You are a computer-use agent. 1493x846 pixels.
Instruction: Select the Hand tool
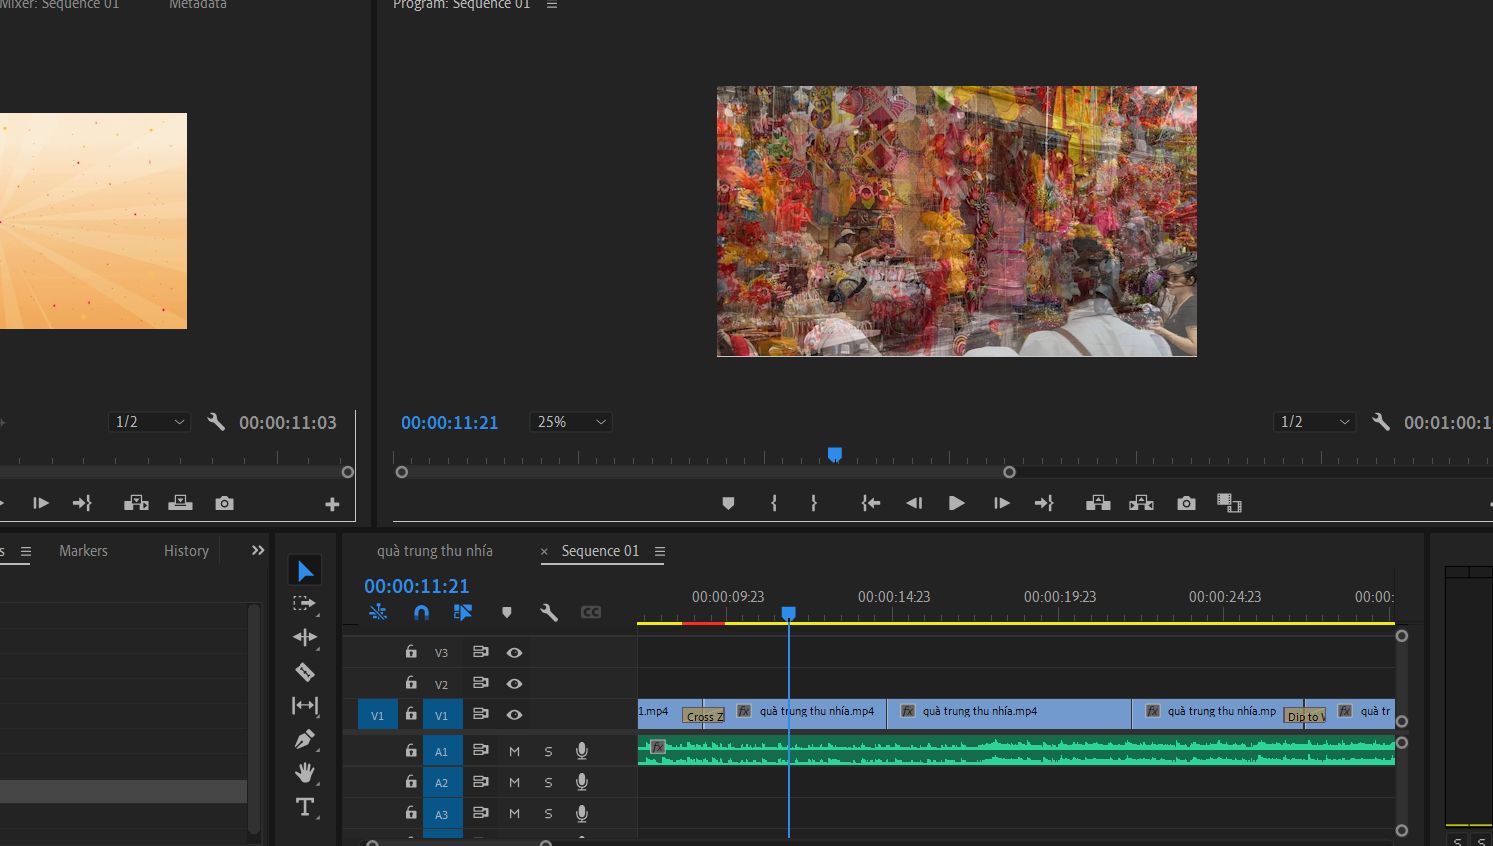pyautogui.click(x=305, y=772)
